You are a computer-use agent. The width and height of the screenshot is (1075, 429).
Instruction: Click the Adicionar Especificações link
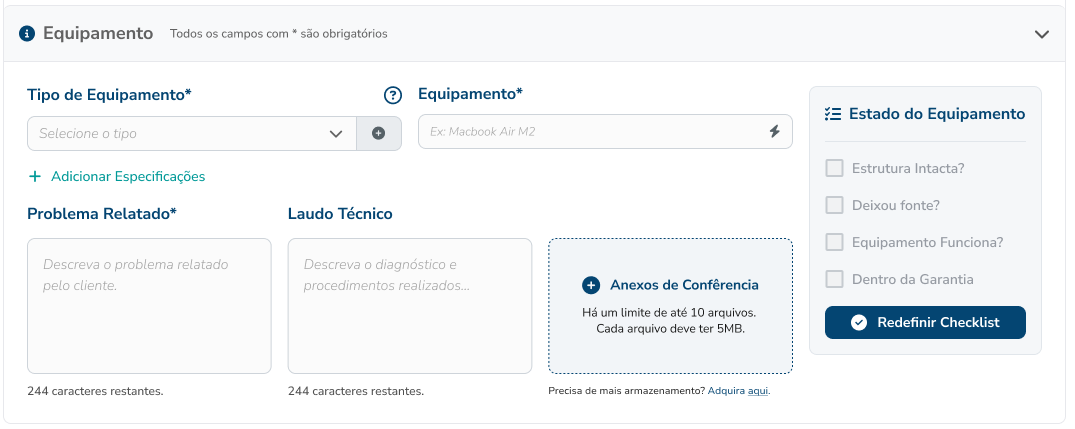pos(128,177)
